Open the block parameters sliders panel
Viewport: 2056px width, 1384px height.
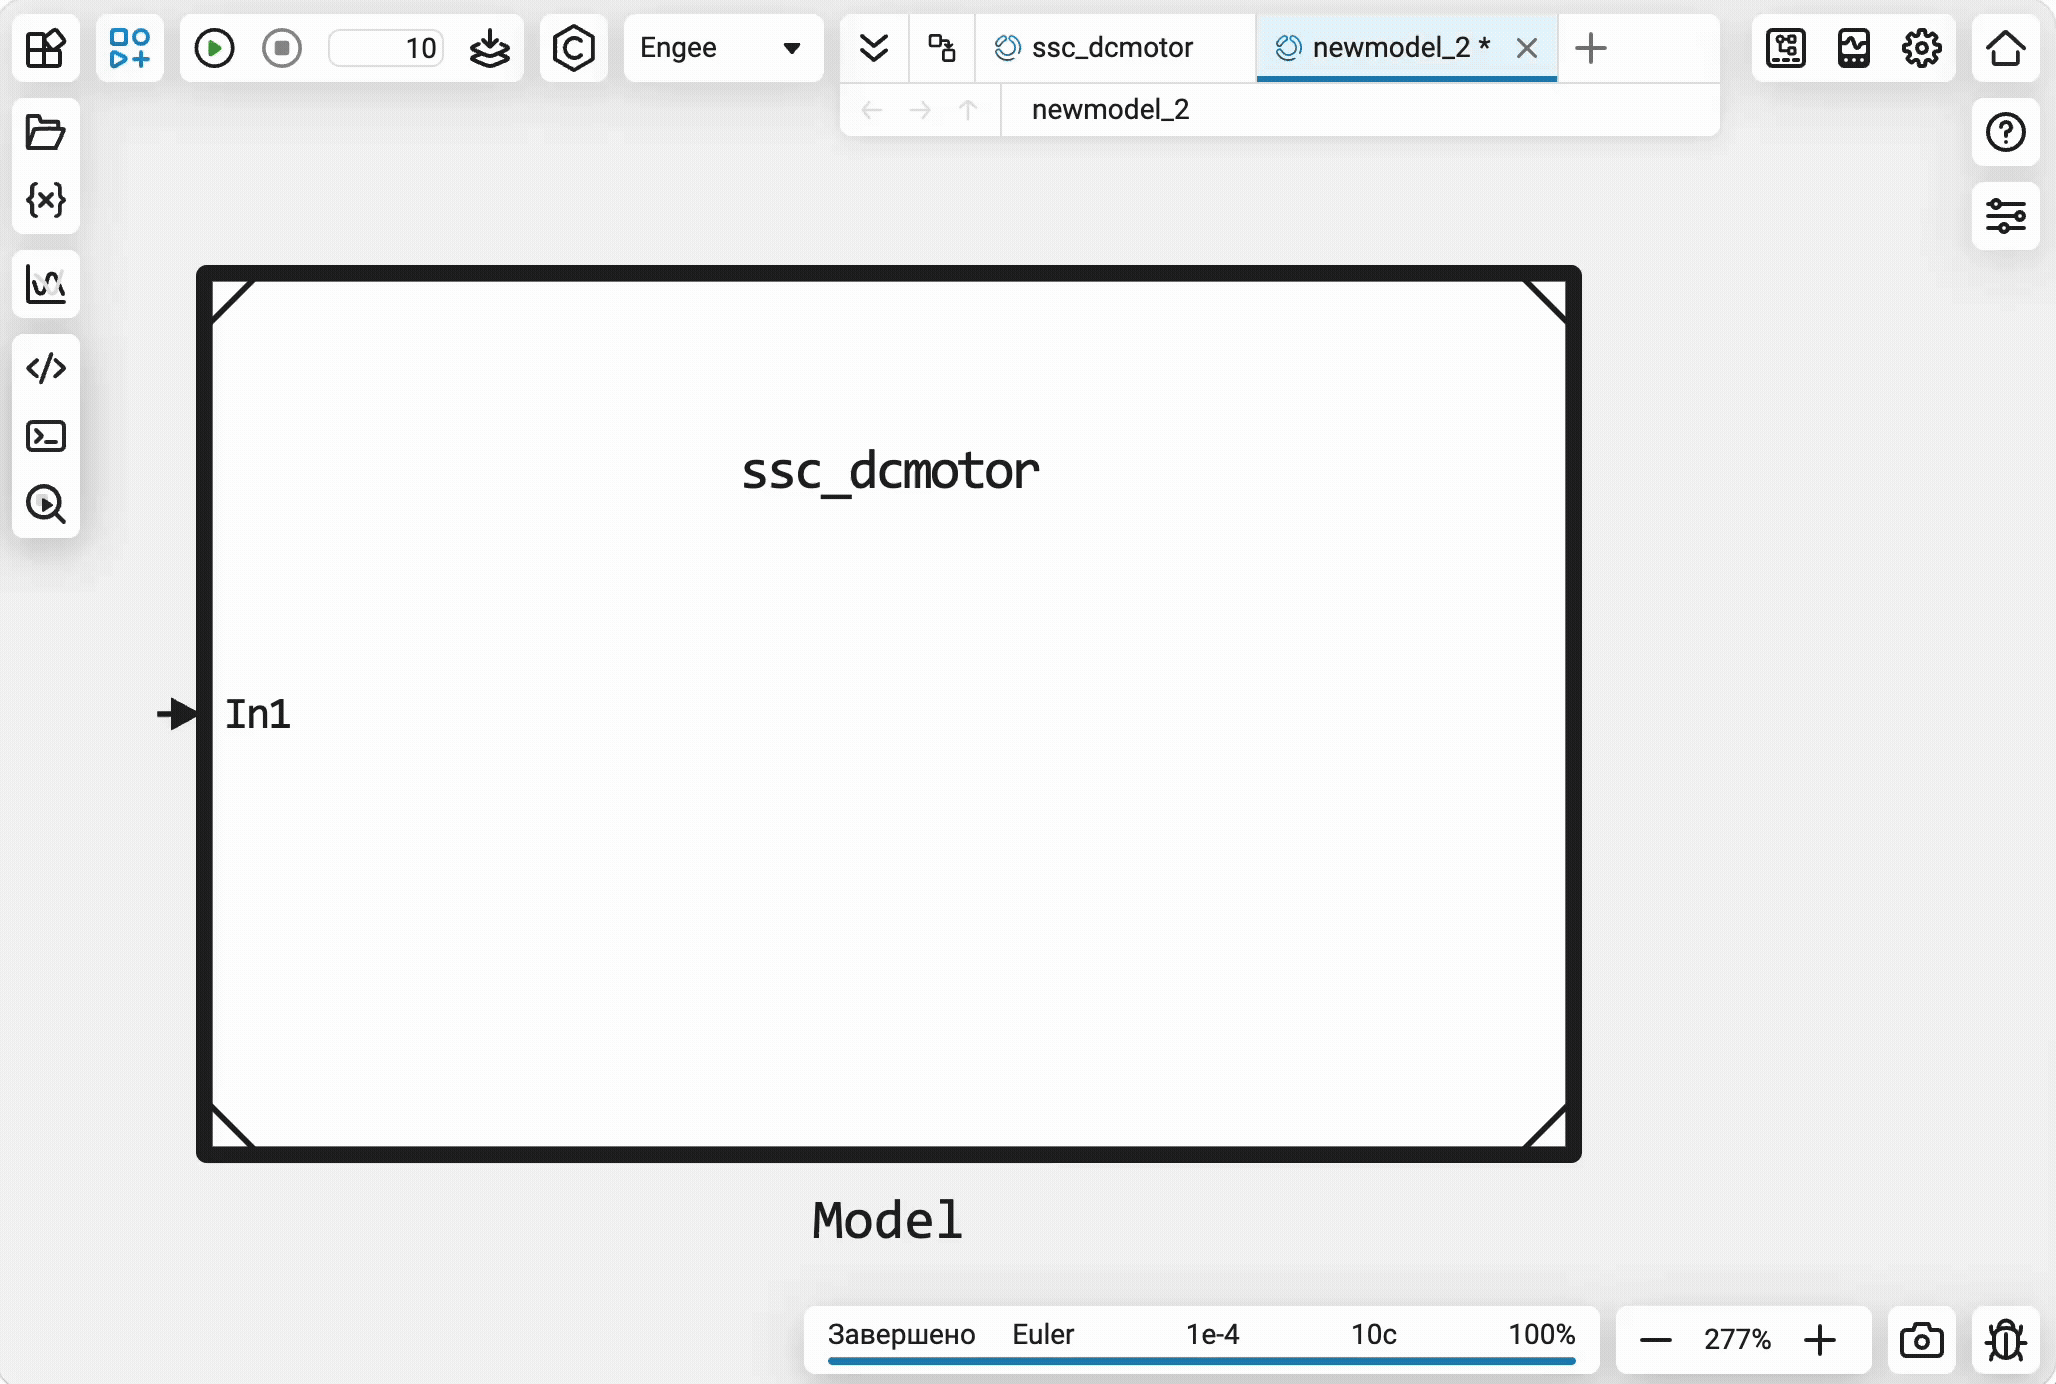click(2006, 216)
